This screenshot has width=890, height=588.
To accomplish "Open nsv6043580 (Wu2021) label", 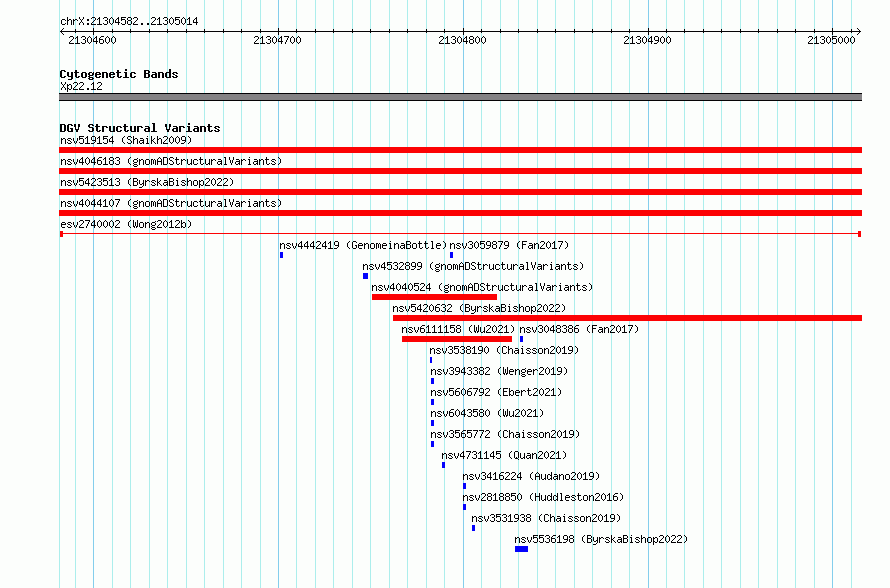I will pos(487,413).
